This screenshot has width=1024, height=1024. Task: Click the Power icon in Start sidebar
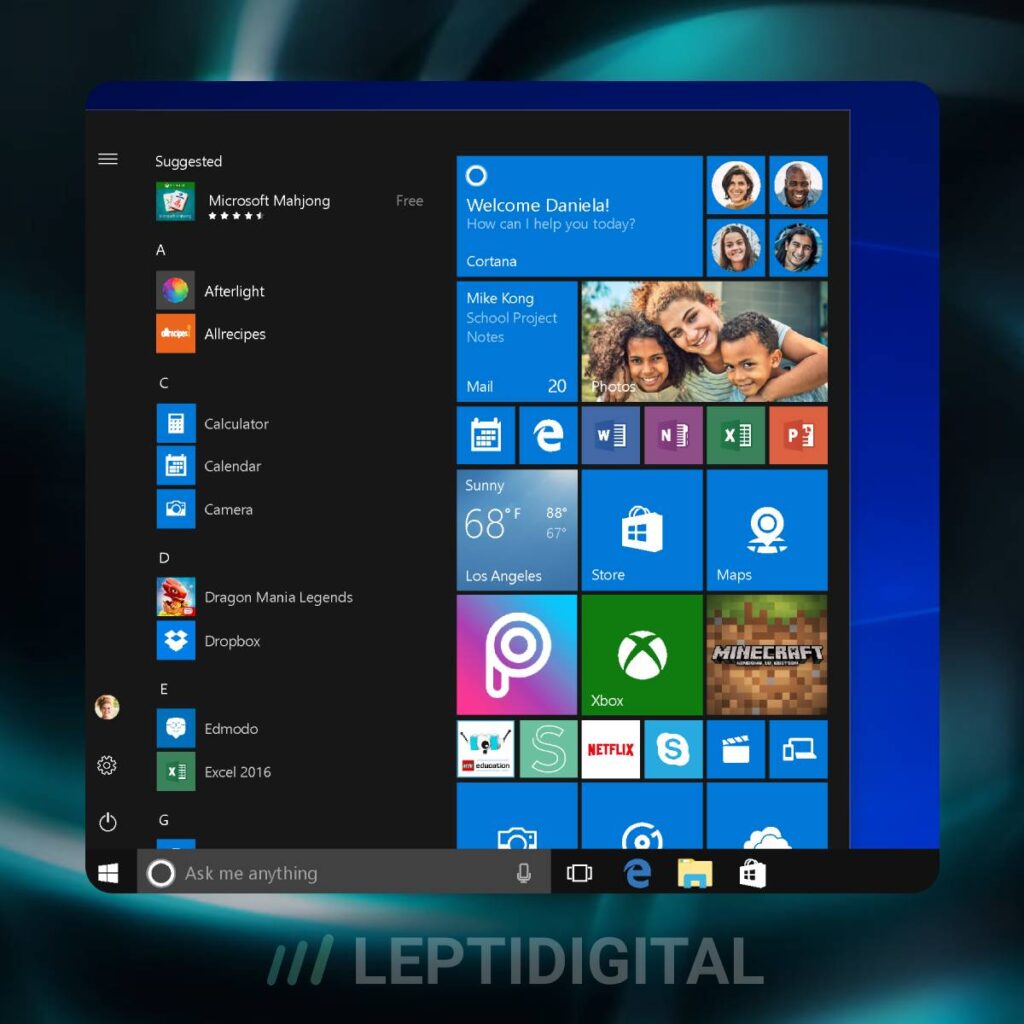point(108,822)
